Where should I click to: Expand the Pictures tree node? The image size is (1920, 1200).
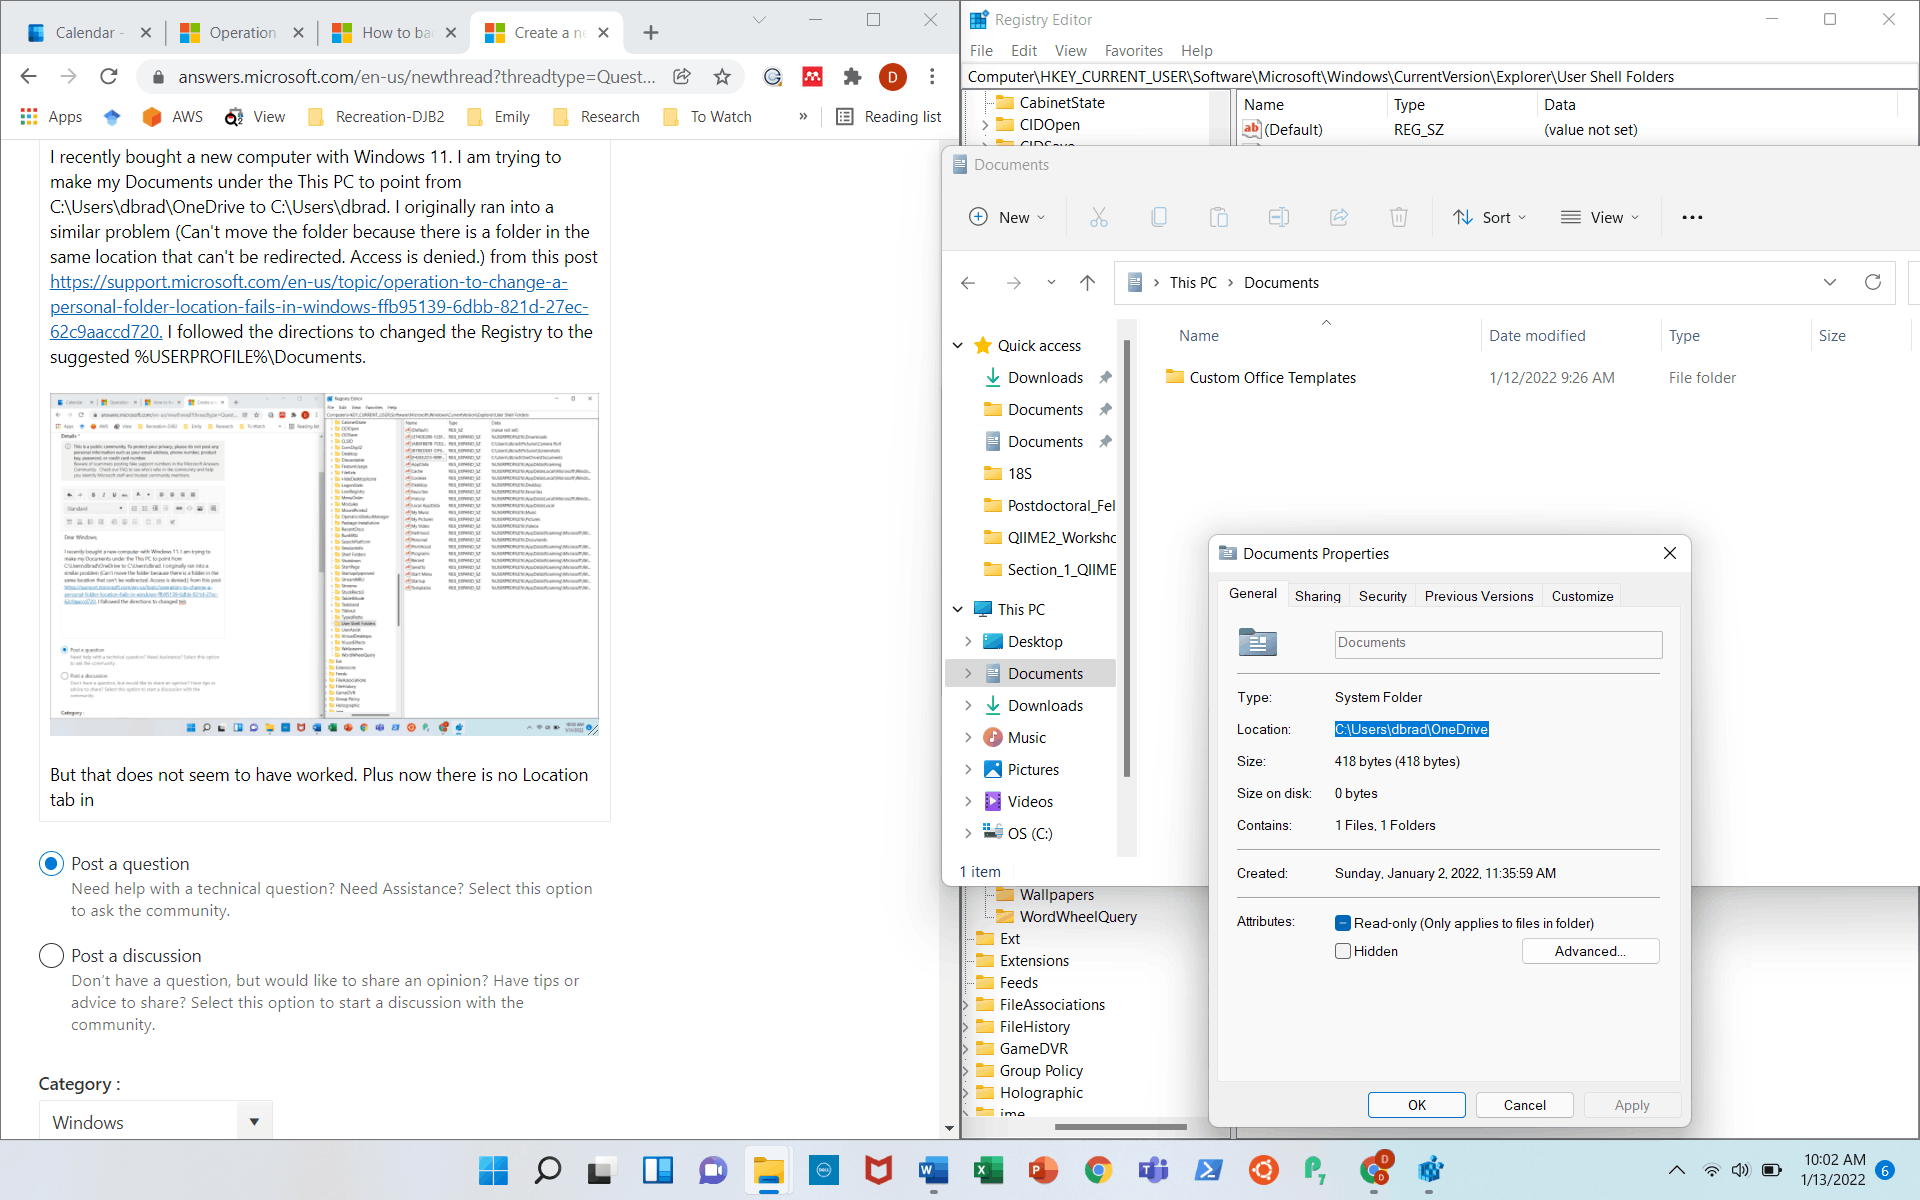coord(967,770)
